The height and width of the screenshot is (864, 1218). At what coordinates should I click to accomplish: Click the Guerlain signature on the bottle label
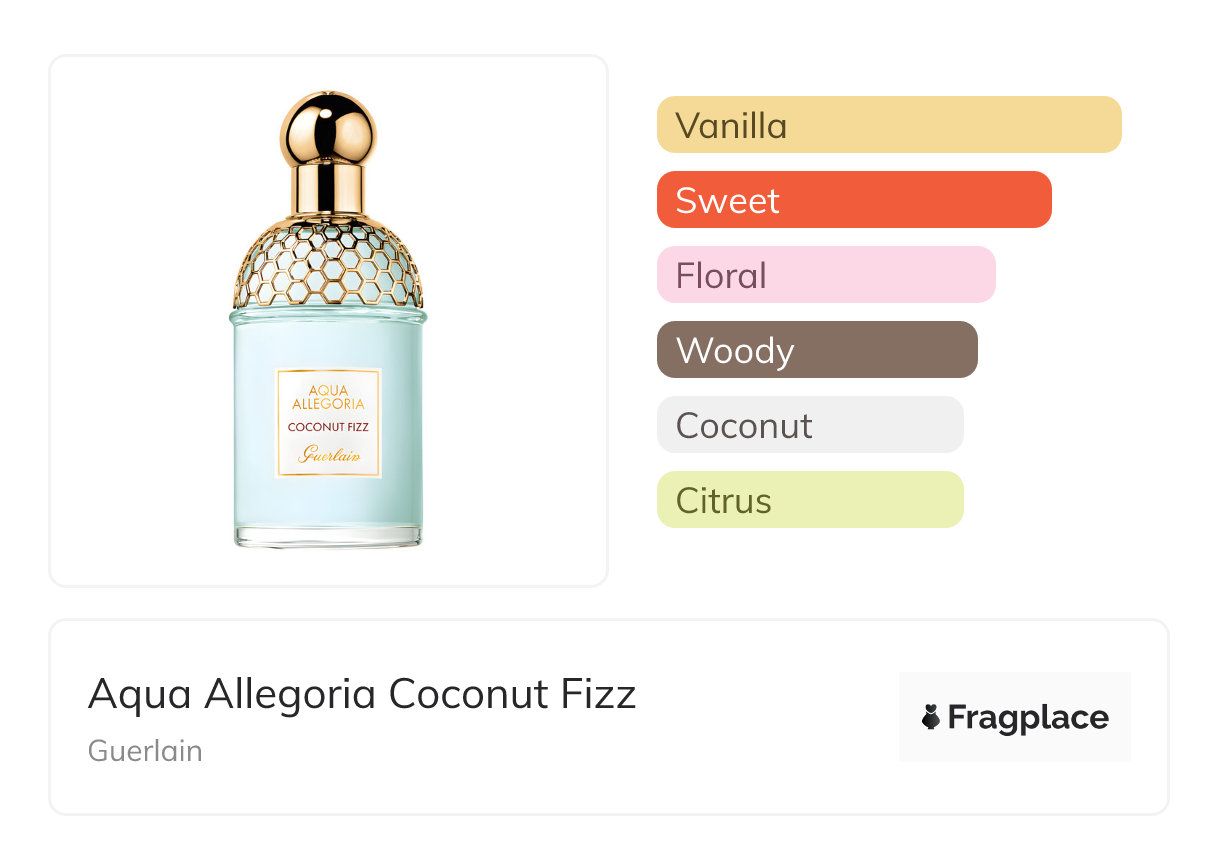[328, 455]
